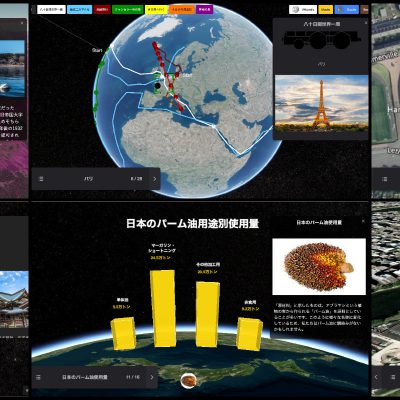Click the white button with globe icon
The image size is (400, 400).
coord(303,10)
